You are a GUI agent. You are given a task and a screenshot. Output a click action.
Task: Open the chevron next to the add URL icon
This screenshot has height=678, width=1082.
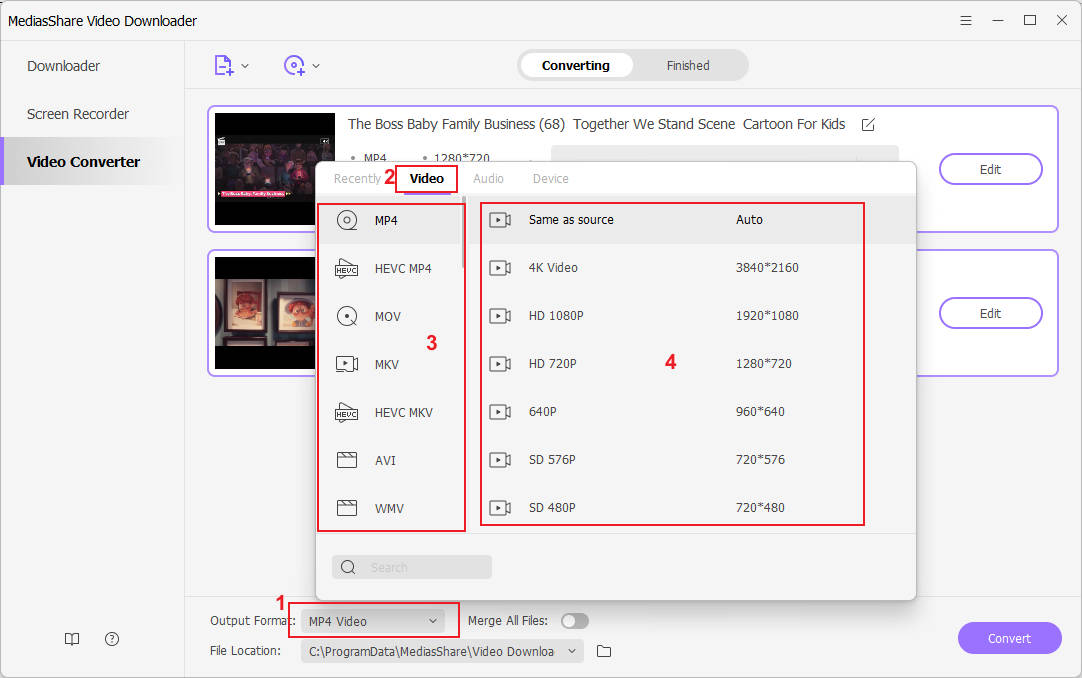pyautogui.click(x=315, y=64)
